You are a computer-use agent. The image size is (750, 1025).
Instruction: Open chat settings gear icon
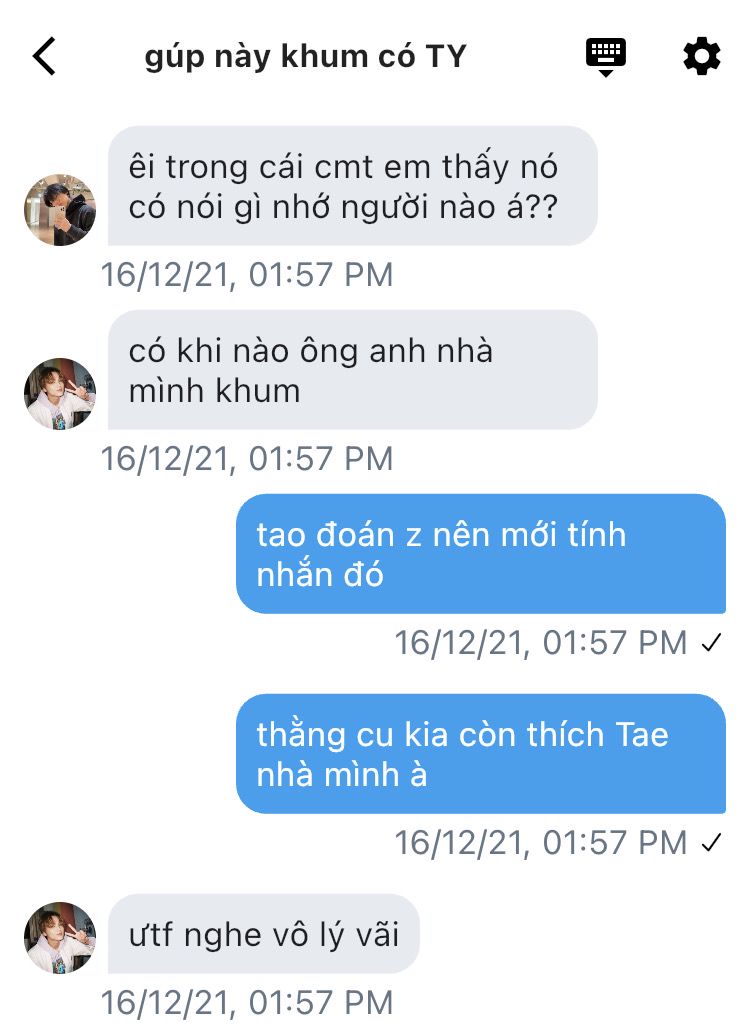tap(702, 56)
